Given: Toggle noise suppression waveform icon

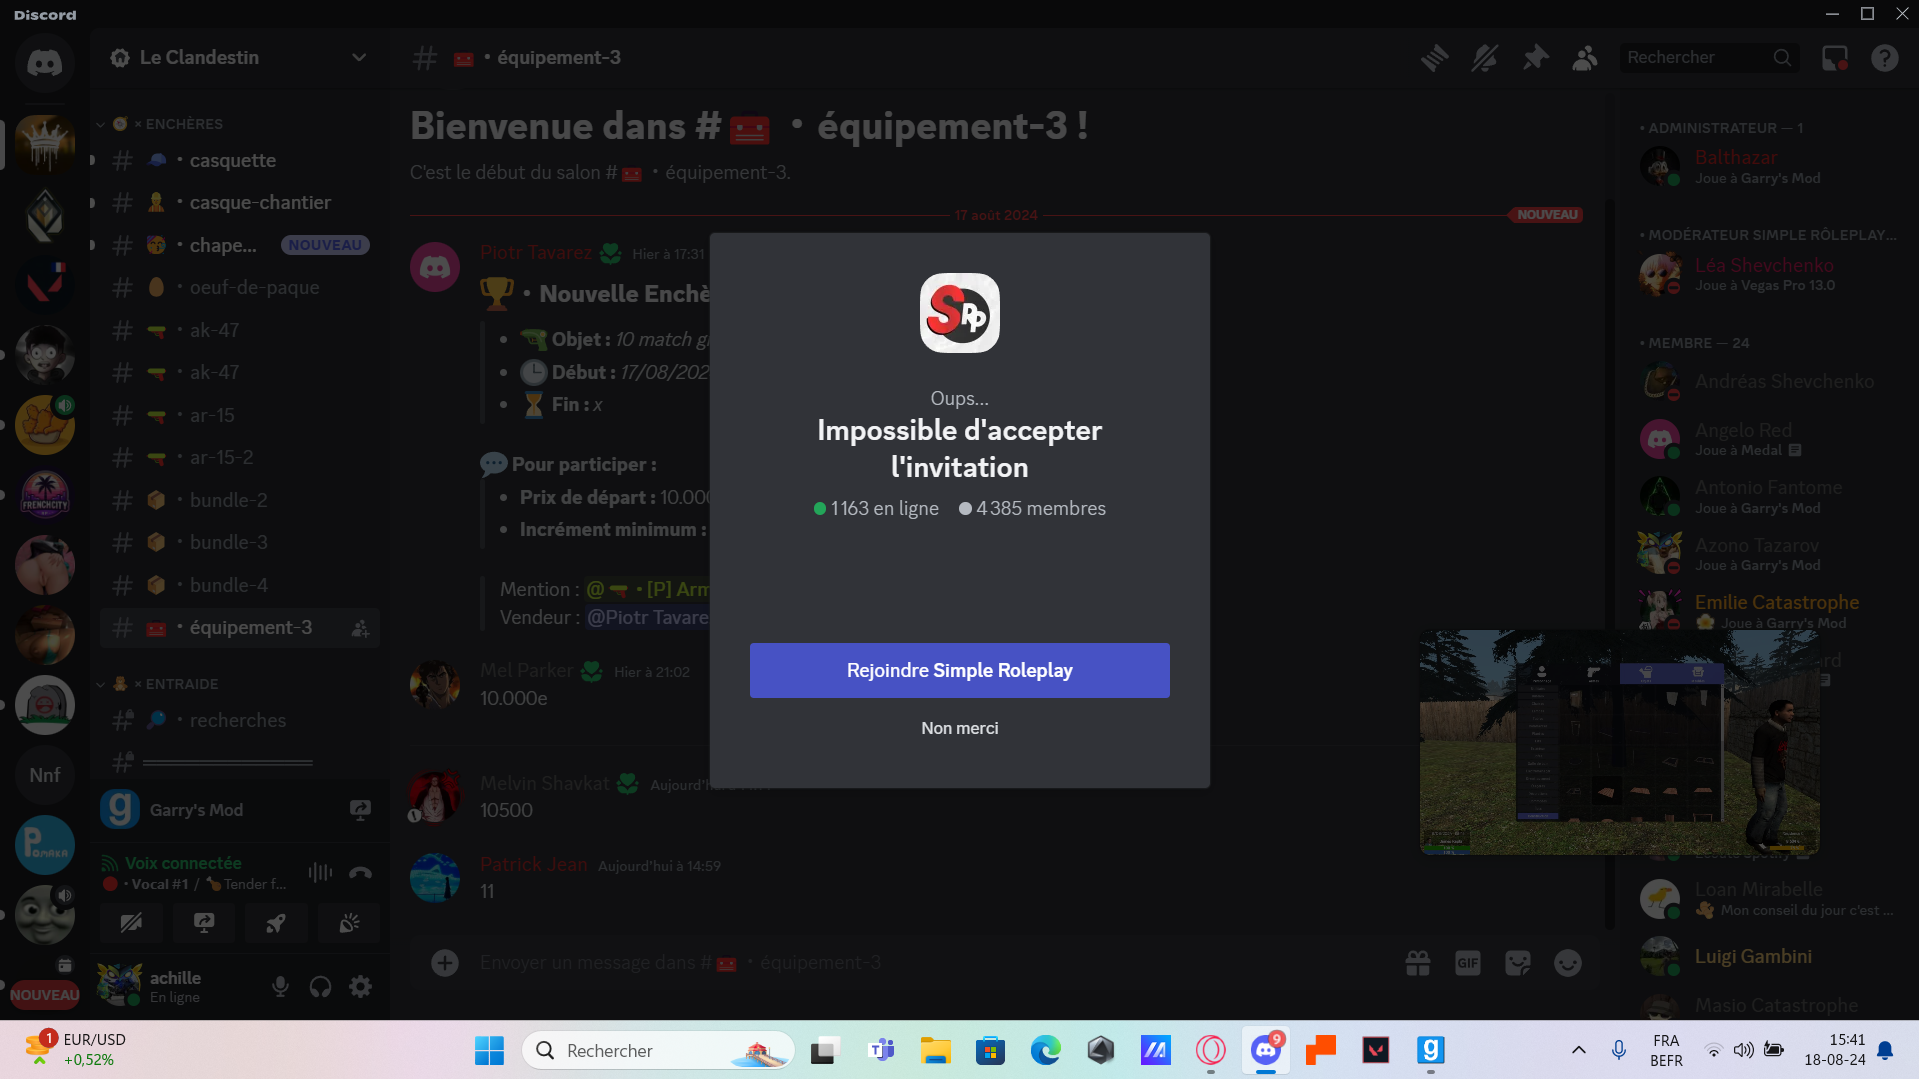Looking at the screenshot, I should [320, 873].
